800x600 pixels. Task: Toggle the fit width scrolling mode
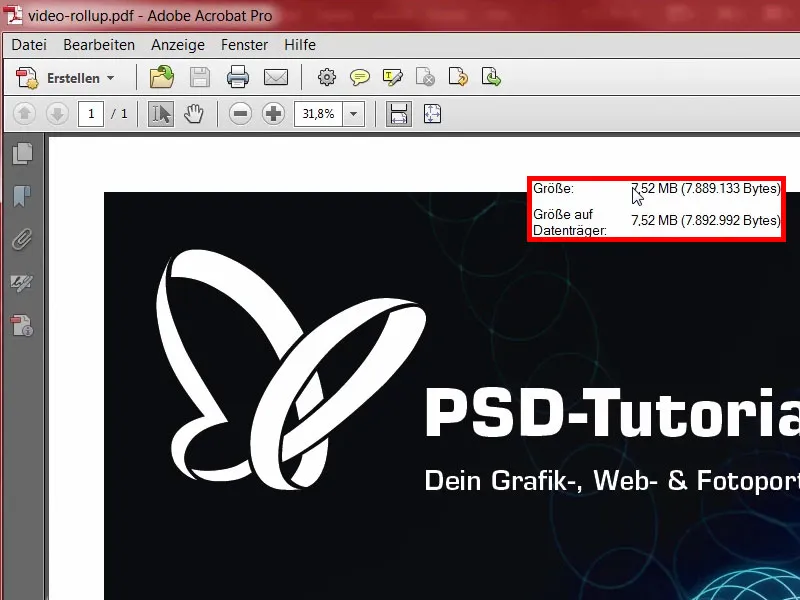point(398,114)
